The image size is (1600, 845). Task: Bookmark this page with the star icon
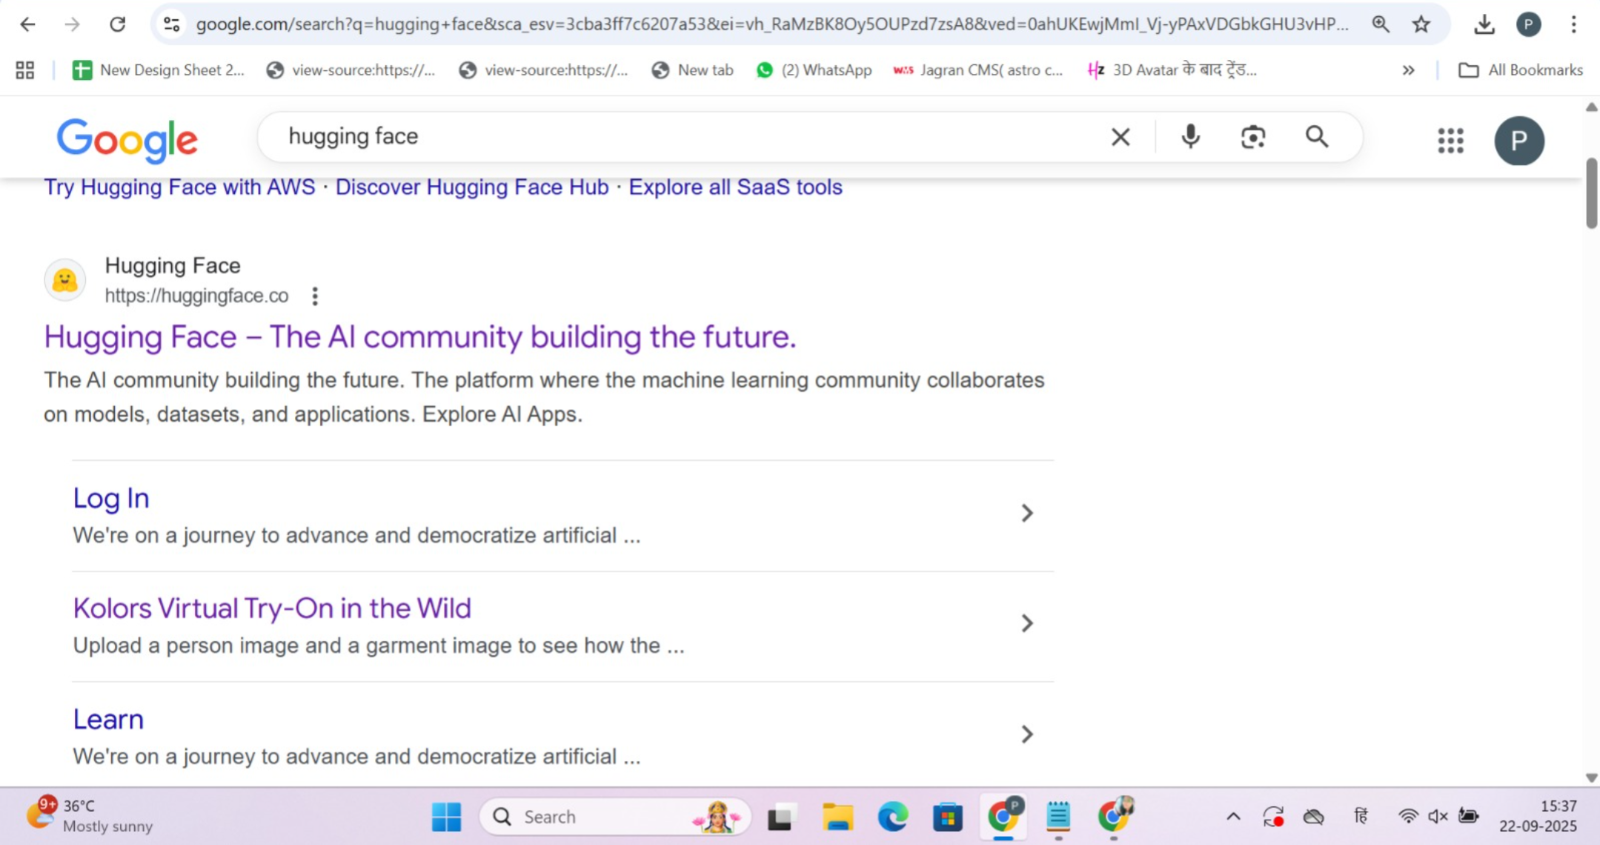1421,24
